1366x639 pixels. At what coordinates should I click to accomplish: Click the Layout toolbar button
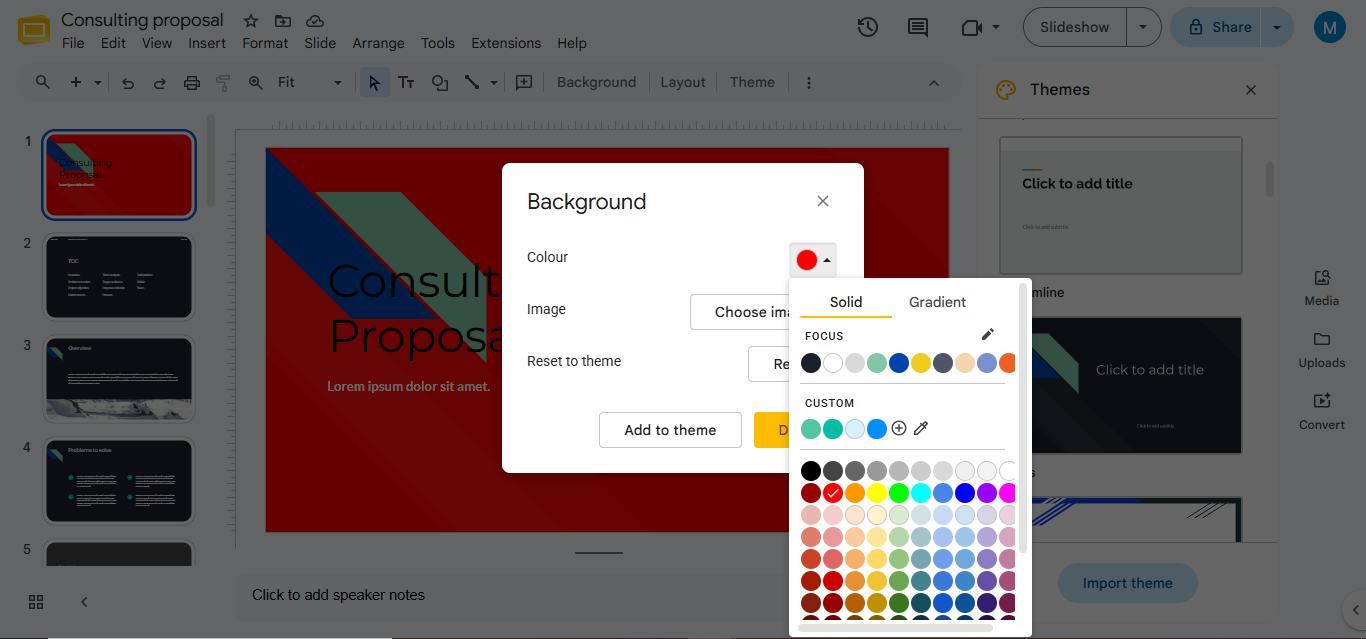(x=683, y=82)
